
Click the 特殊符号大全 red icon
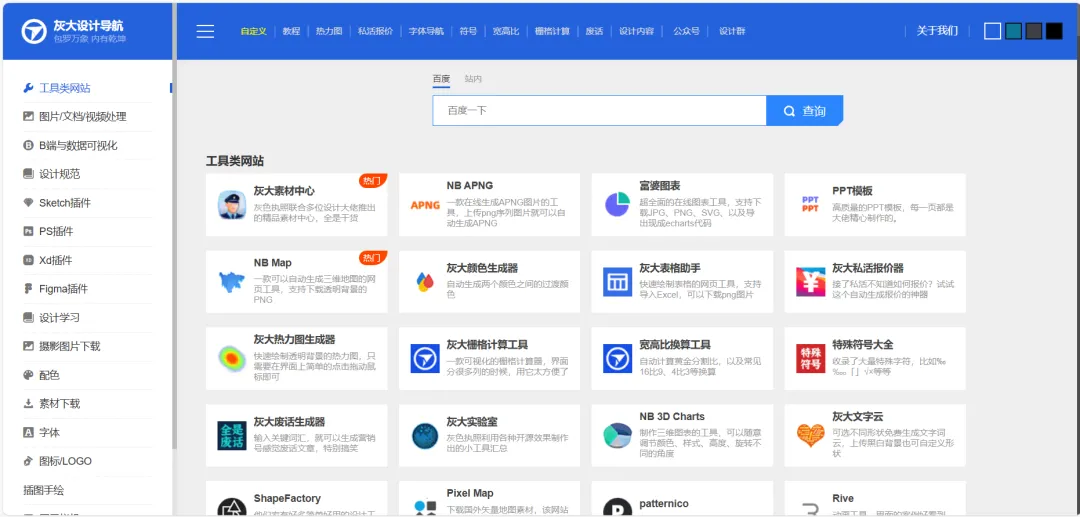(x=811, y=359)
